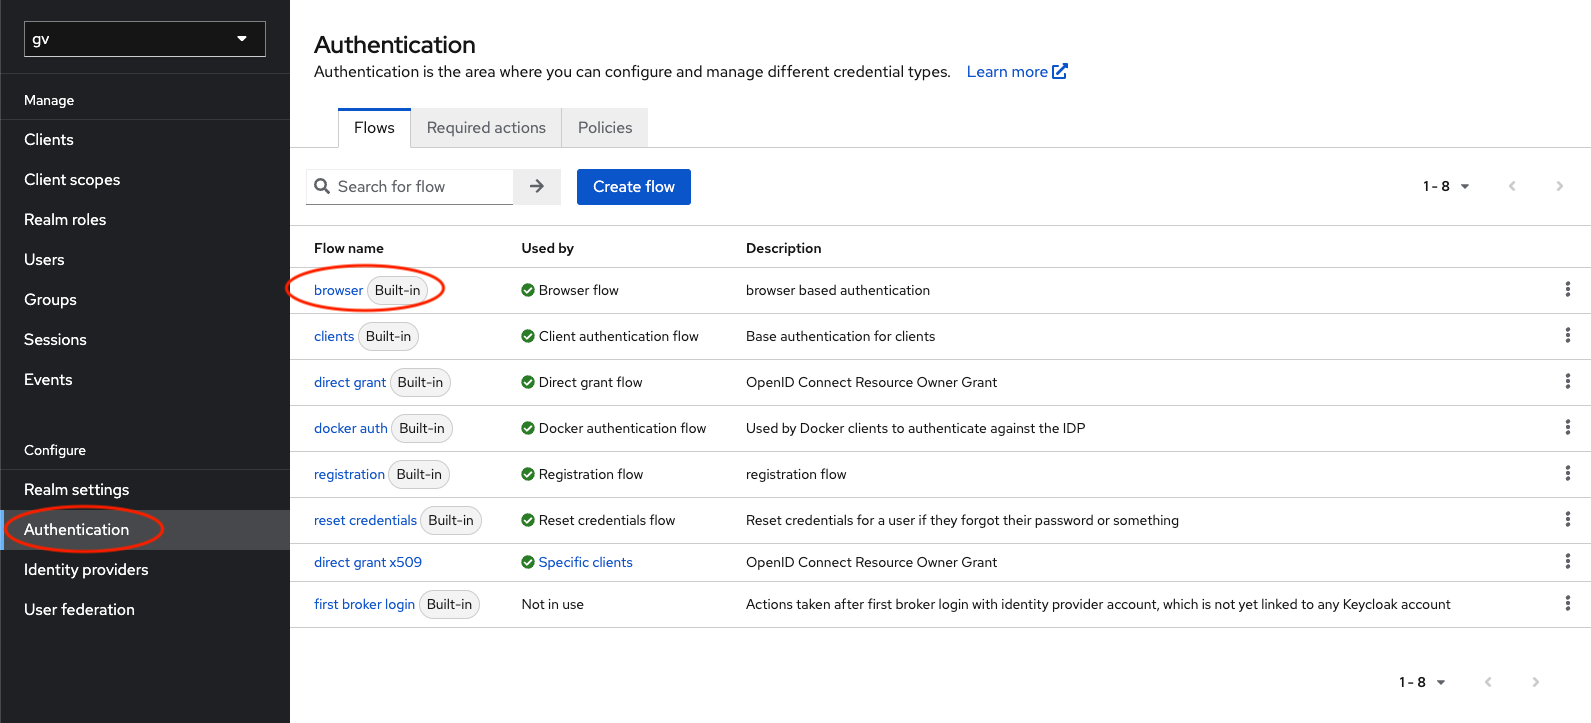Open kebab menu for clients flow row
1591x723 pixels.
1567,336
